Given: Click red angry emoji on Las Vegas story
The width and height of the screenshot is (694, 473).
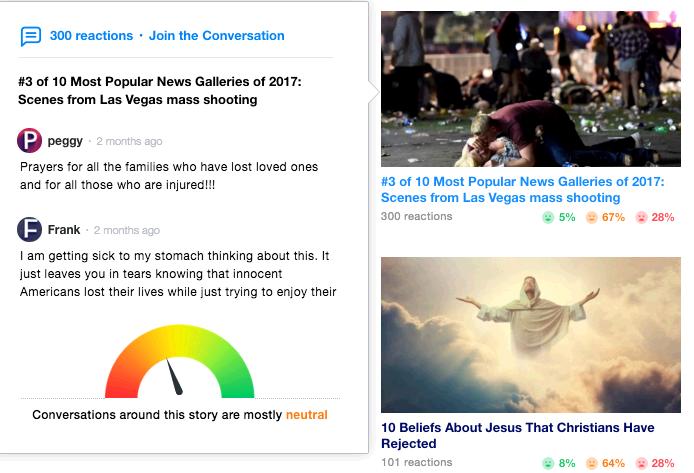Looking at the screenshot, I should pos(641,217).
